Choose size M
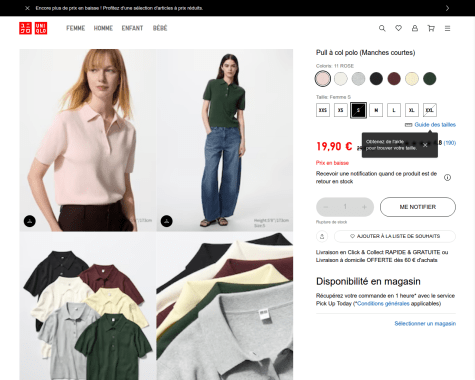The image size is (475, 380). coord(376,110)
